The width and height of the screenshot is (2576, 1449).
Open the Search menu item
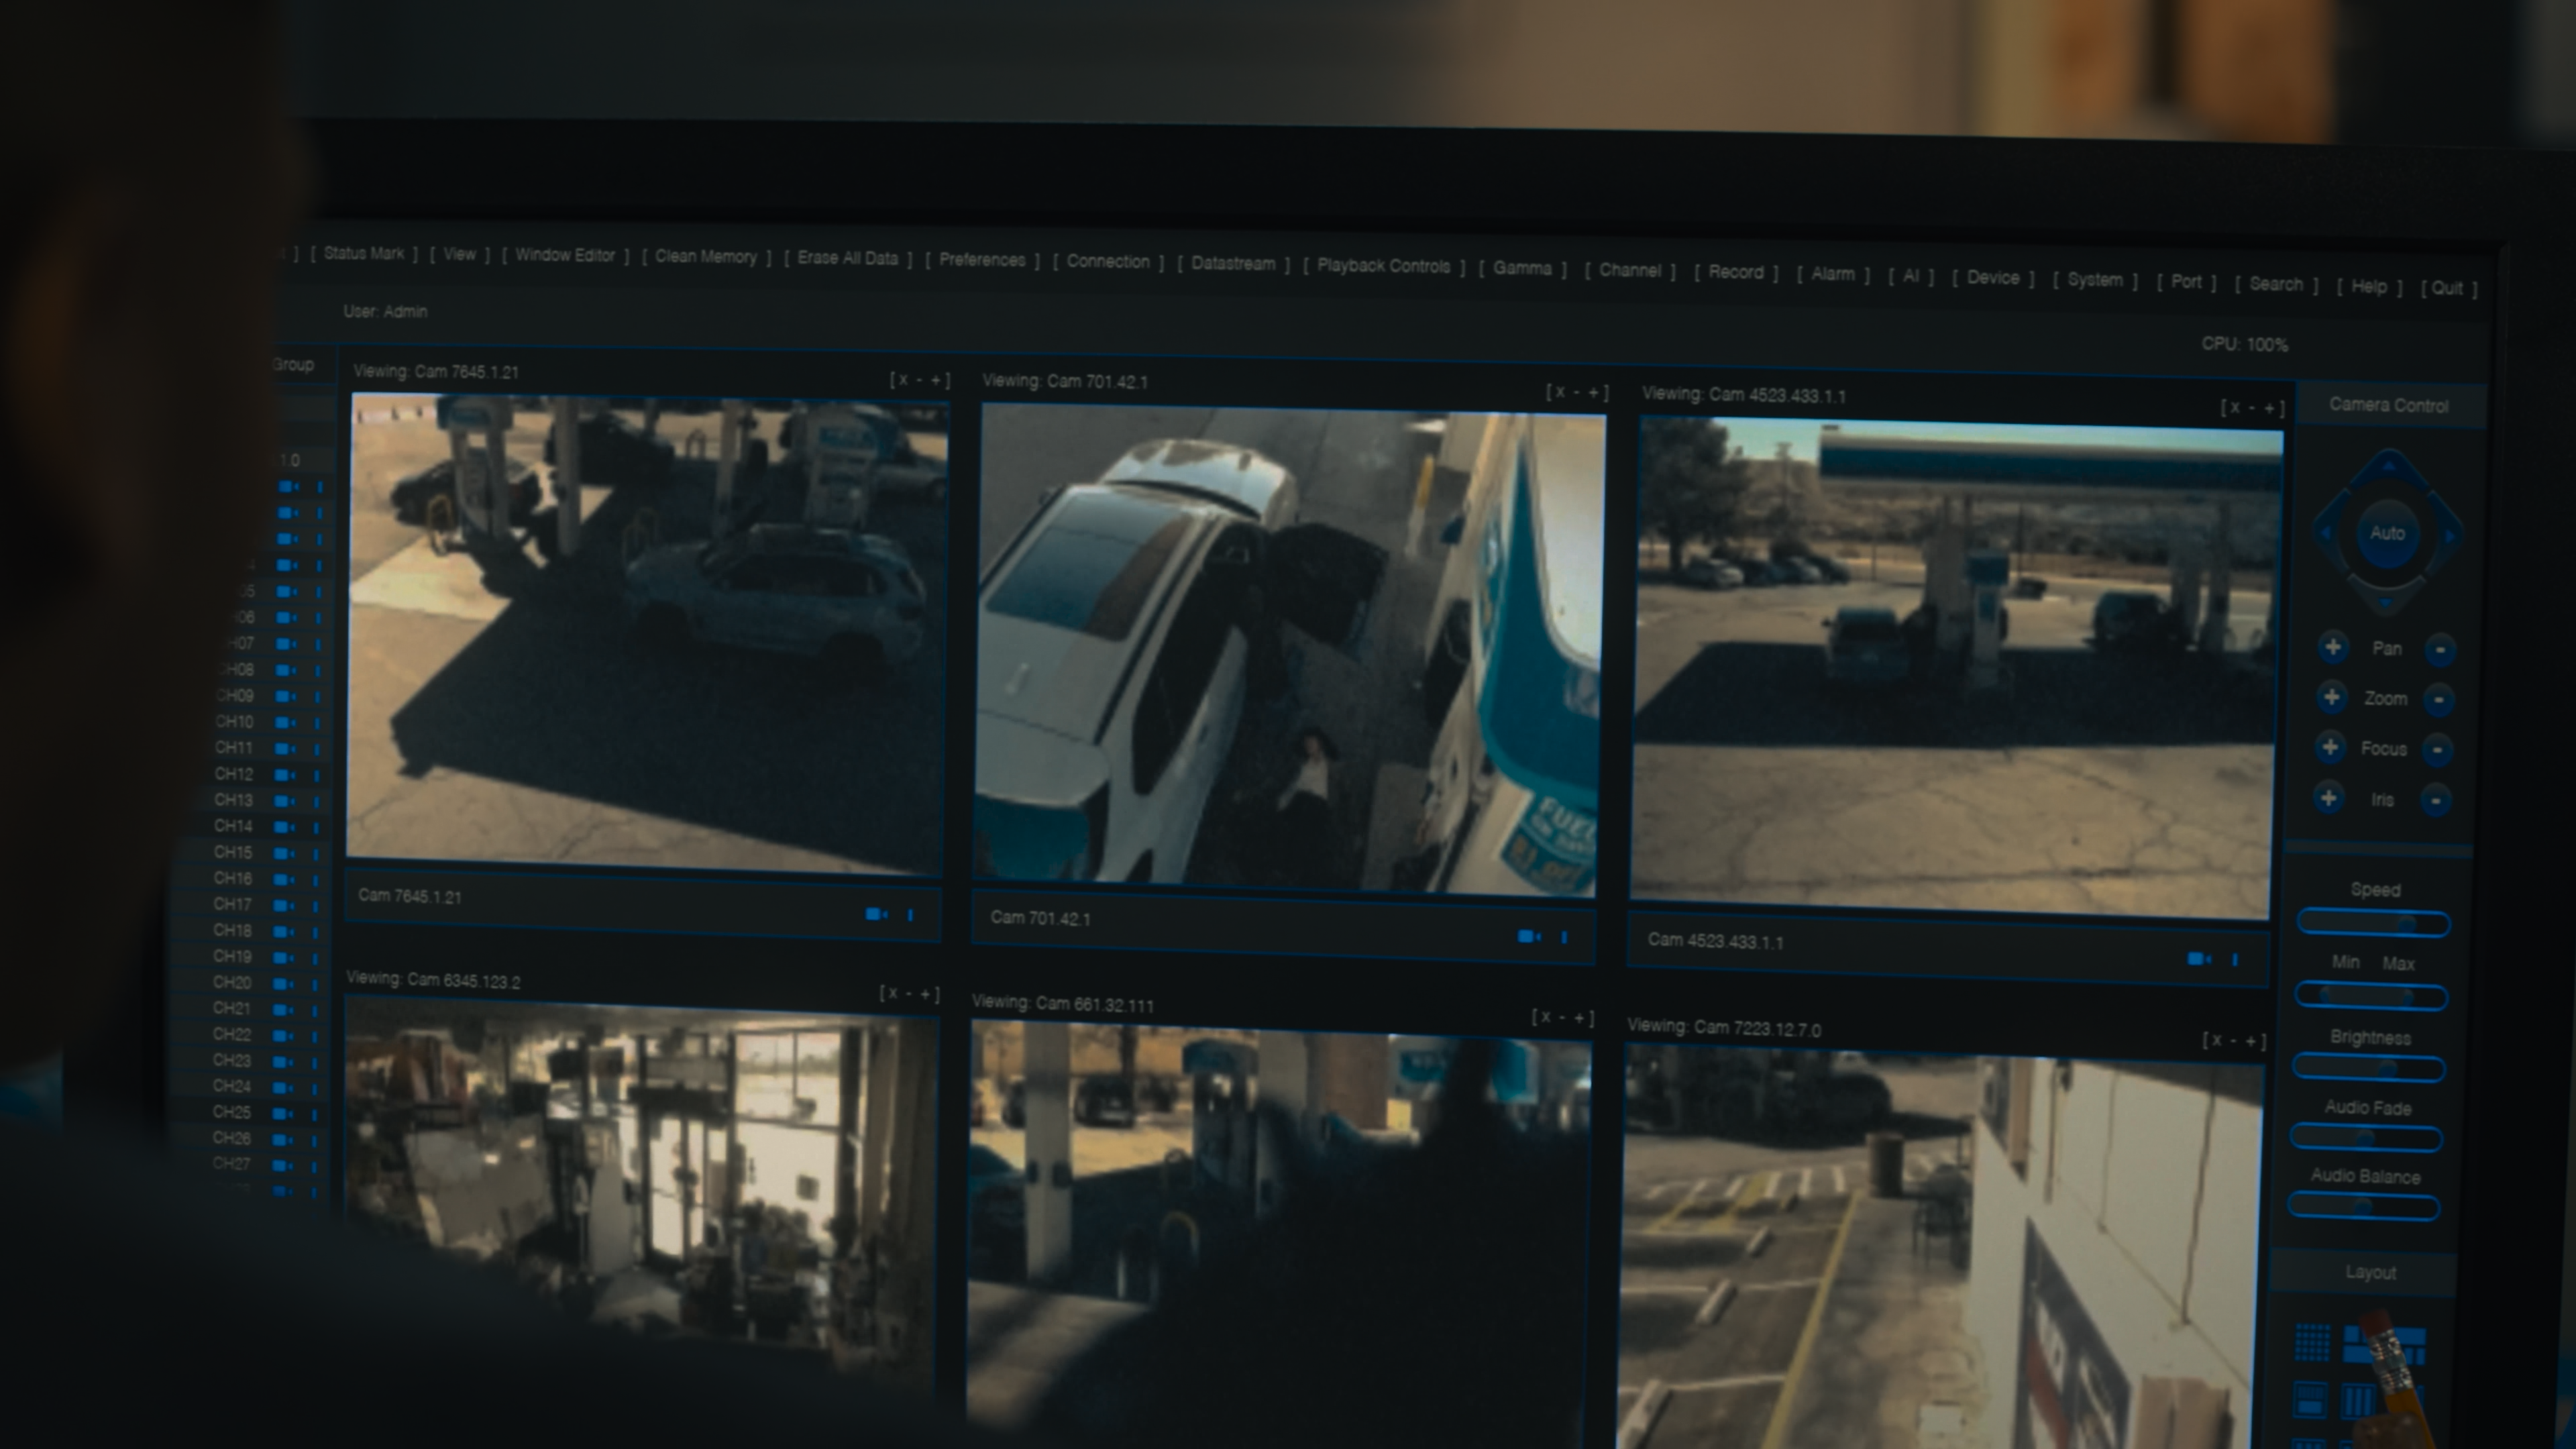(x=2275, y=284)
